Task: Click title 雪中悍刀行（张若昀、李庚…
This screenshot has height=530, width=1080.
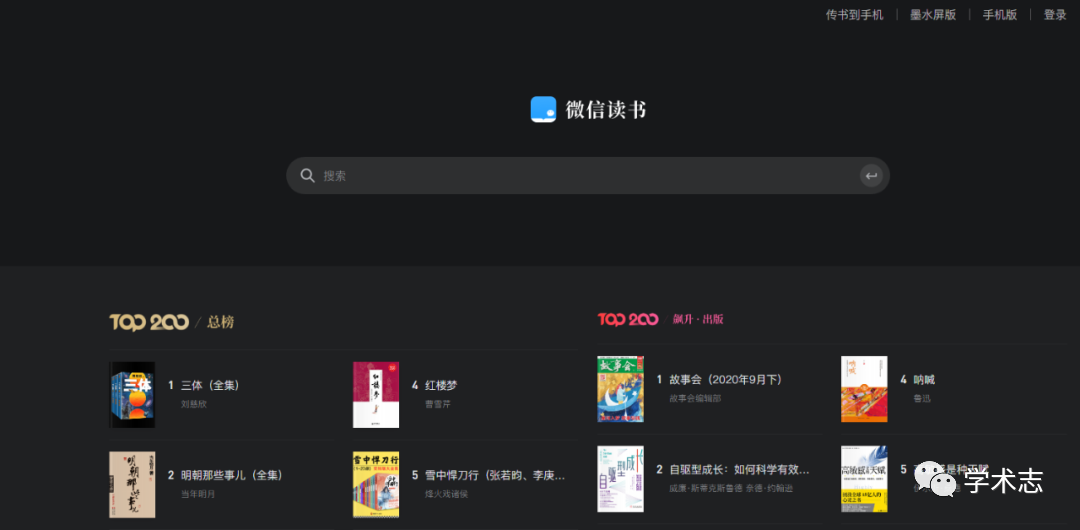Action: (495, 475)
